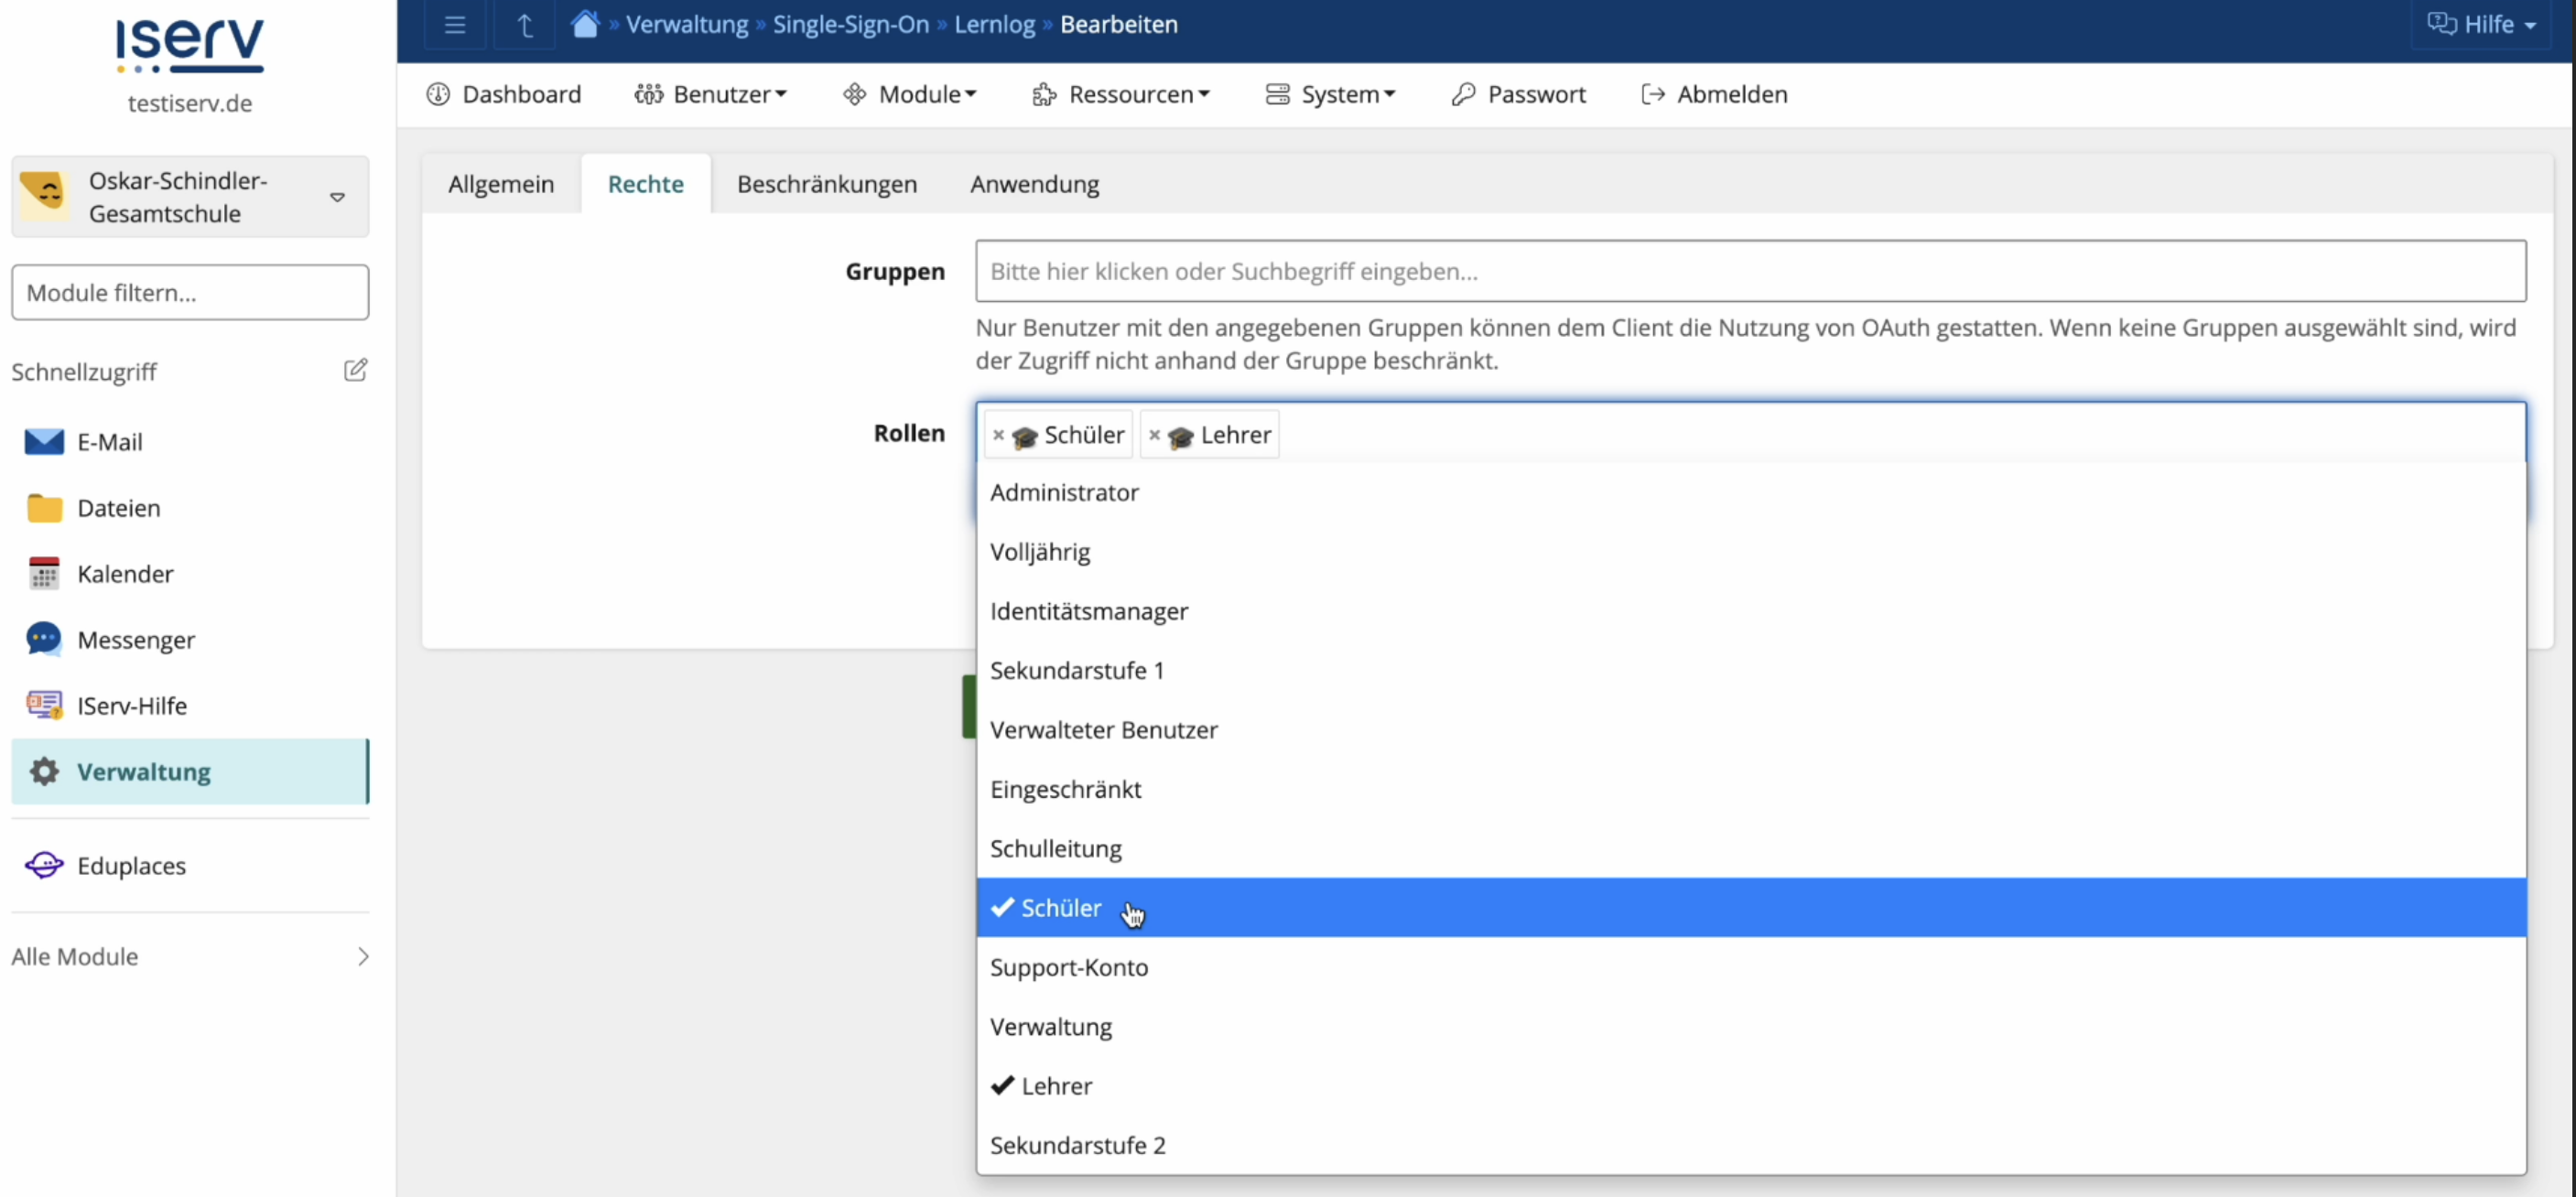Expand the Hilfe dropdown

click(2483, 24)
